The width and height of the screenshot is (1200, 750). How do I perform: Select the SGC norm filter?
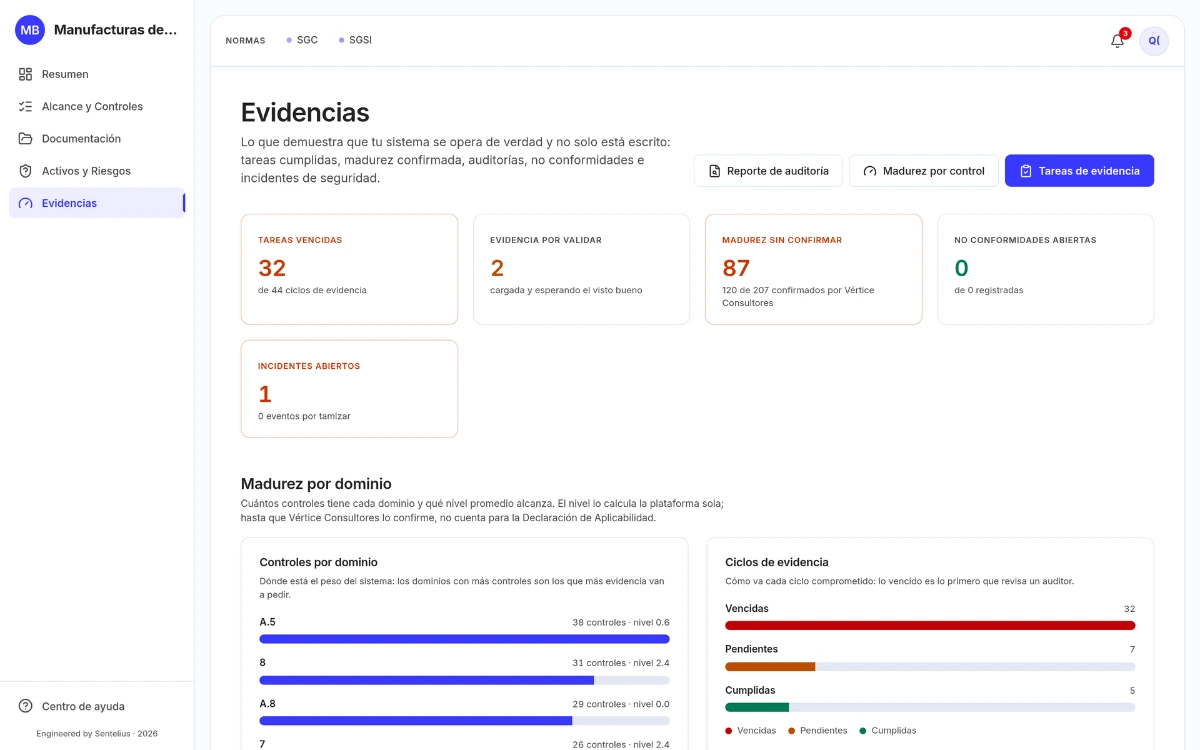[302, 40]
